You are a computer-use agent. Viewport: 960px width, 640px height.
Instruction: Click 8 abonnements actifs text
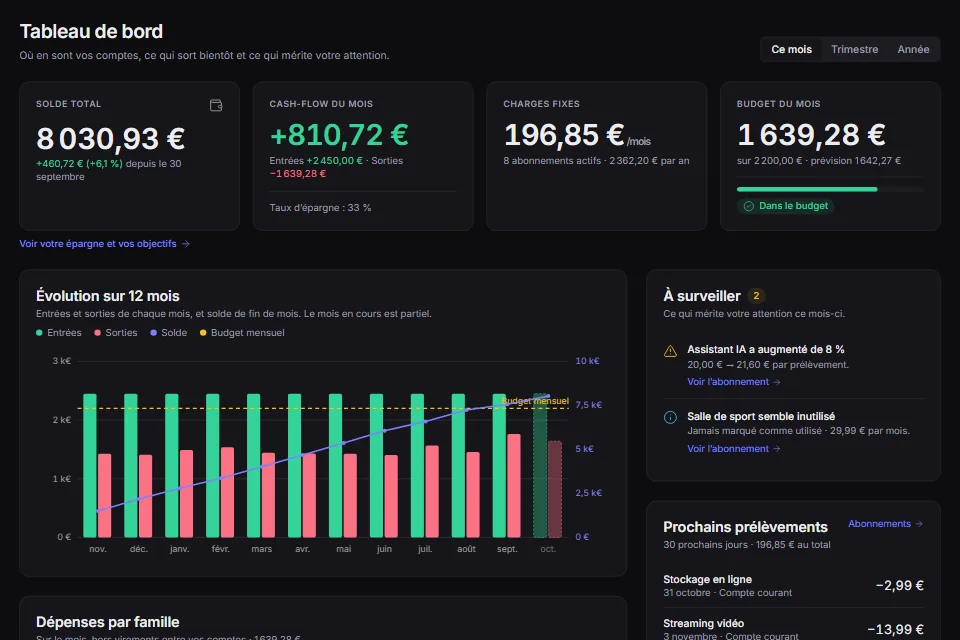tap(552, 160)
